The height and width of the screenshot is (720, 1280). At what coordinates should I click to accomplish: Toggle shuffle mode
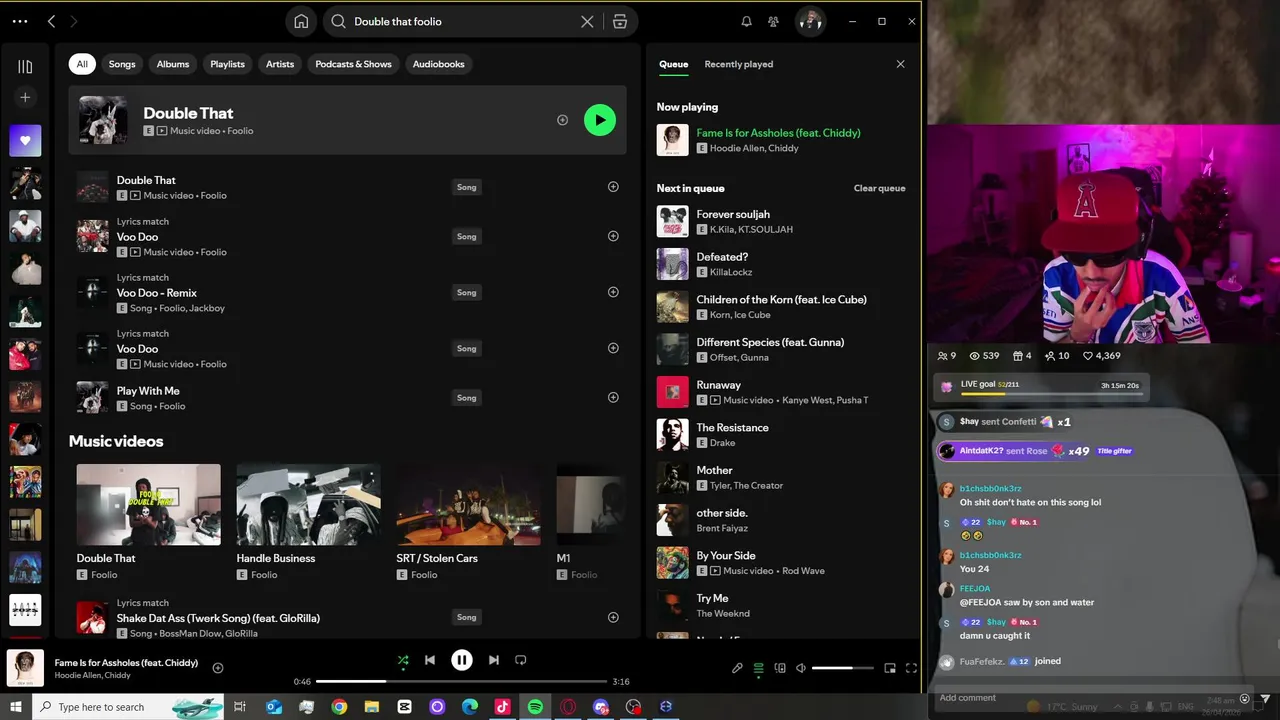(402, 660)
